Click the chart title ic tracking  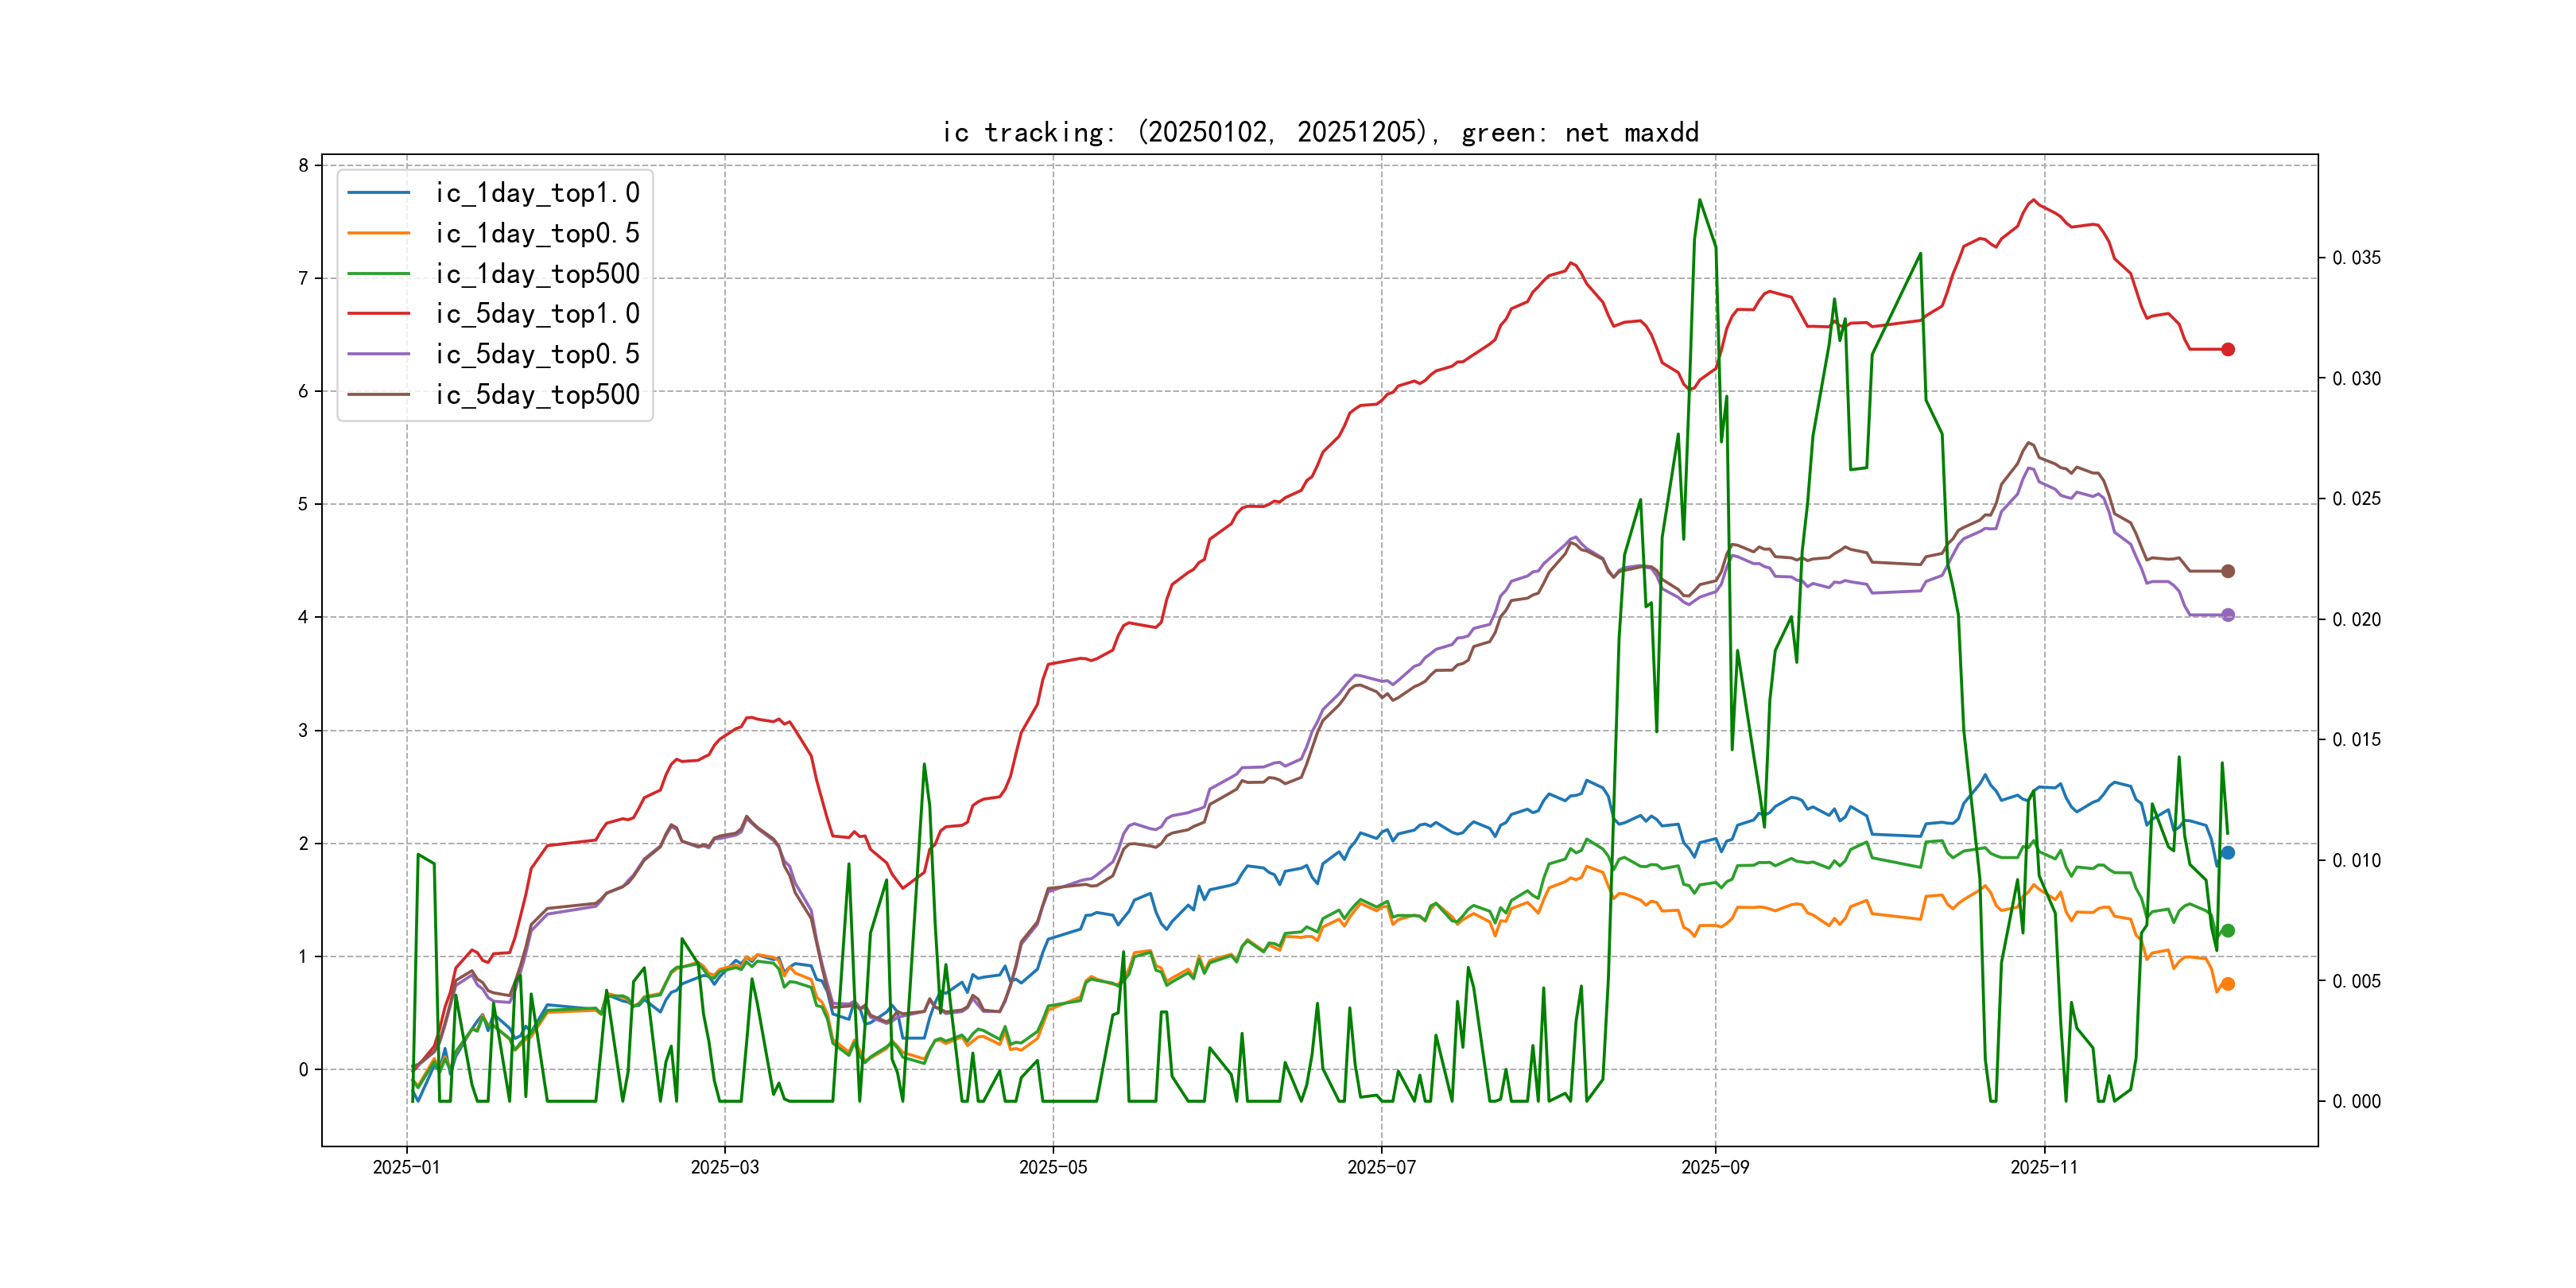click(1320, 132)
